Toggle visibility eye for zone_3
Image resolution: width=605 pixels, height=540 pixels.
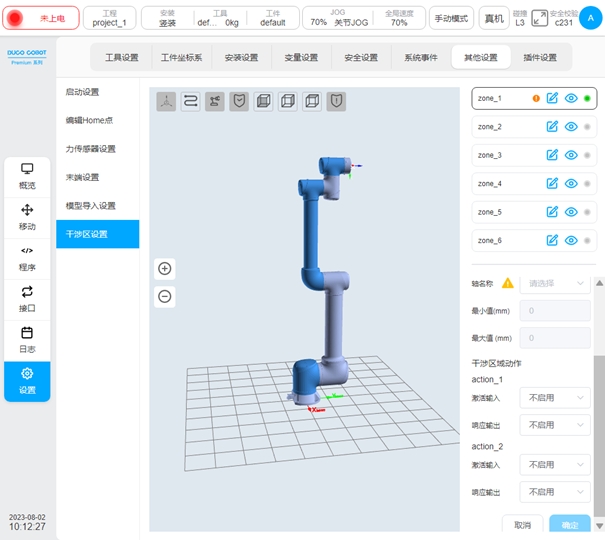pyautogui.click(x=571, y=155)
